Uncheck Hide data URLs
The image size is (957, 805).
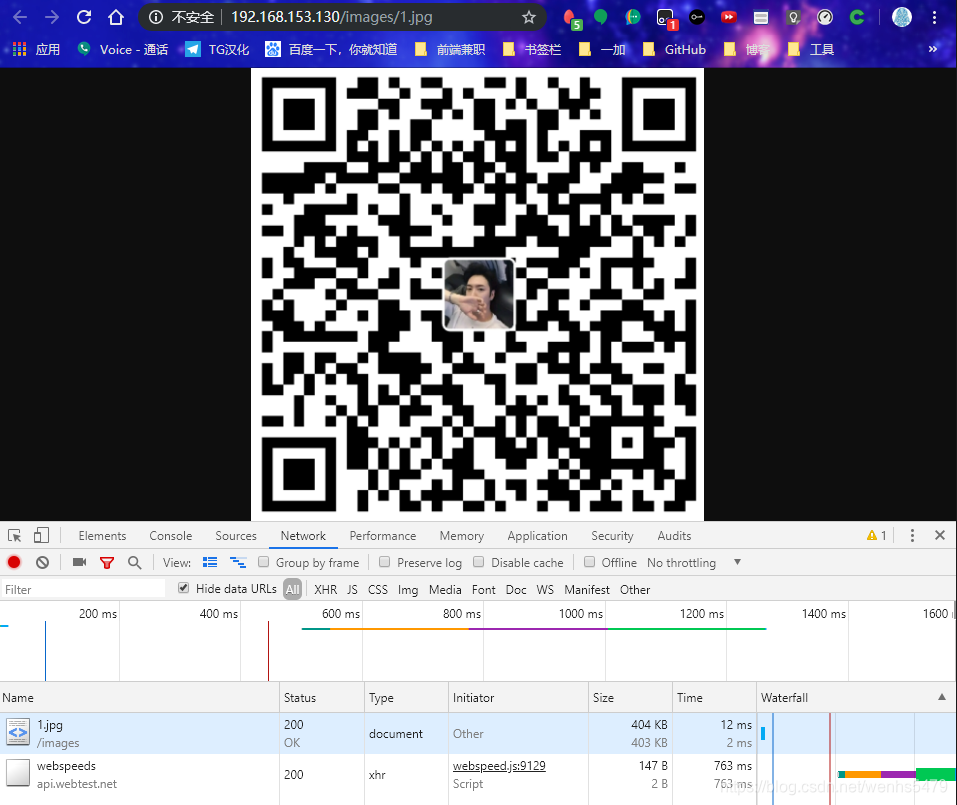pyautogui.click(x=183, y=588)
